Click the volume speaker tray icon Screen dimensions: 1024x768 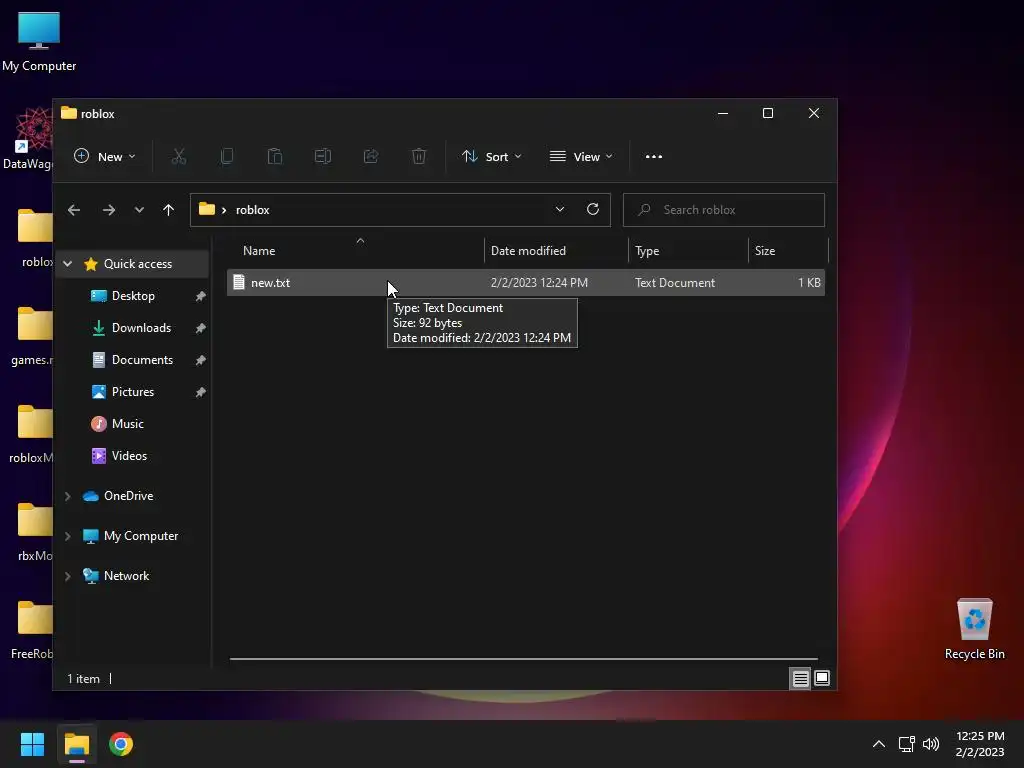coord(931,744)
